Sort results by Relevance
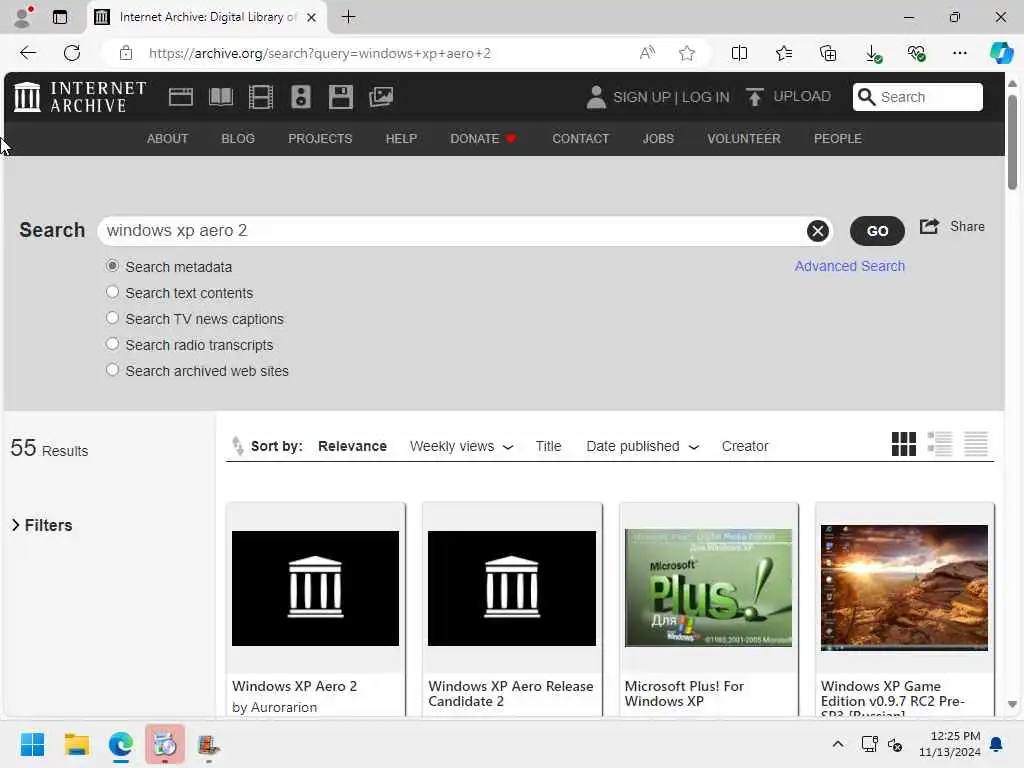Image resolution: width=1024 pixels, height=768 pixels. [352, 446]
